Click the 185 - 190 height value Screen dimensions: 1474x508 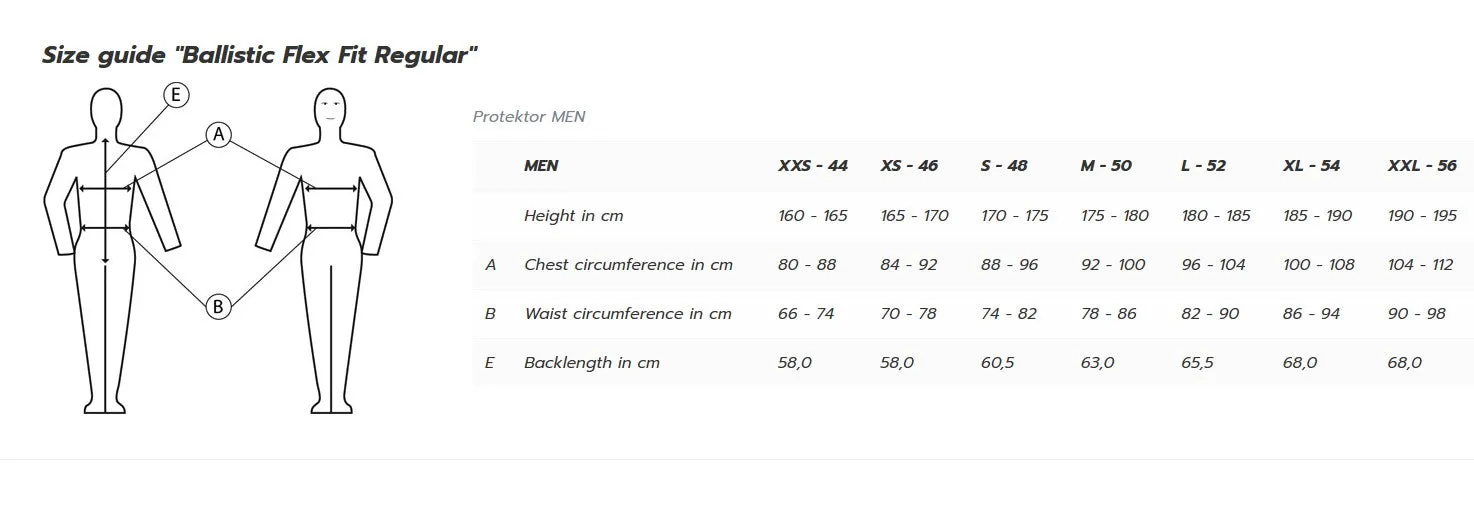point(1317,216)
